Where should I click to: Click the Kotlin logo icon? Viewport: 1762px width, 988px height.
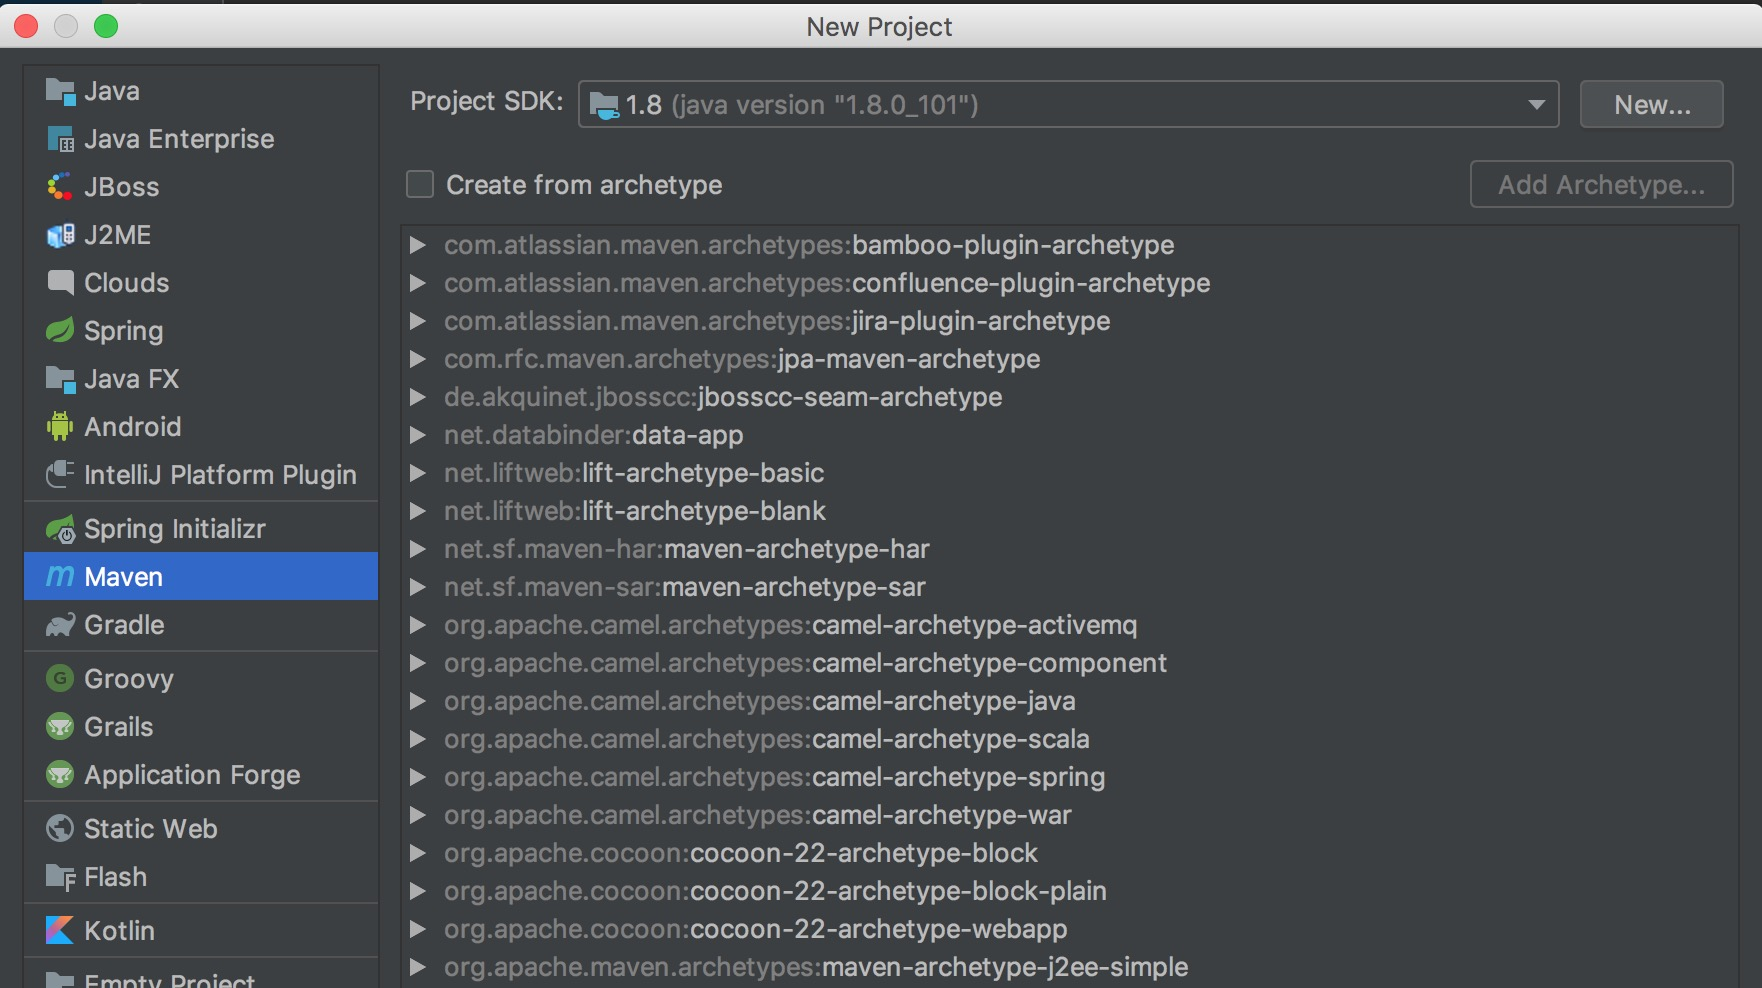coord(60,931)
